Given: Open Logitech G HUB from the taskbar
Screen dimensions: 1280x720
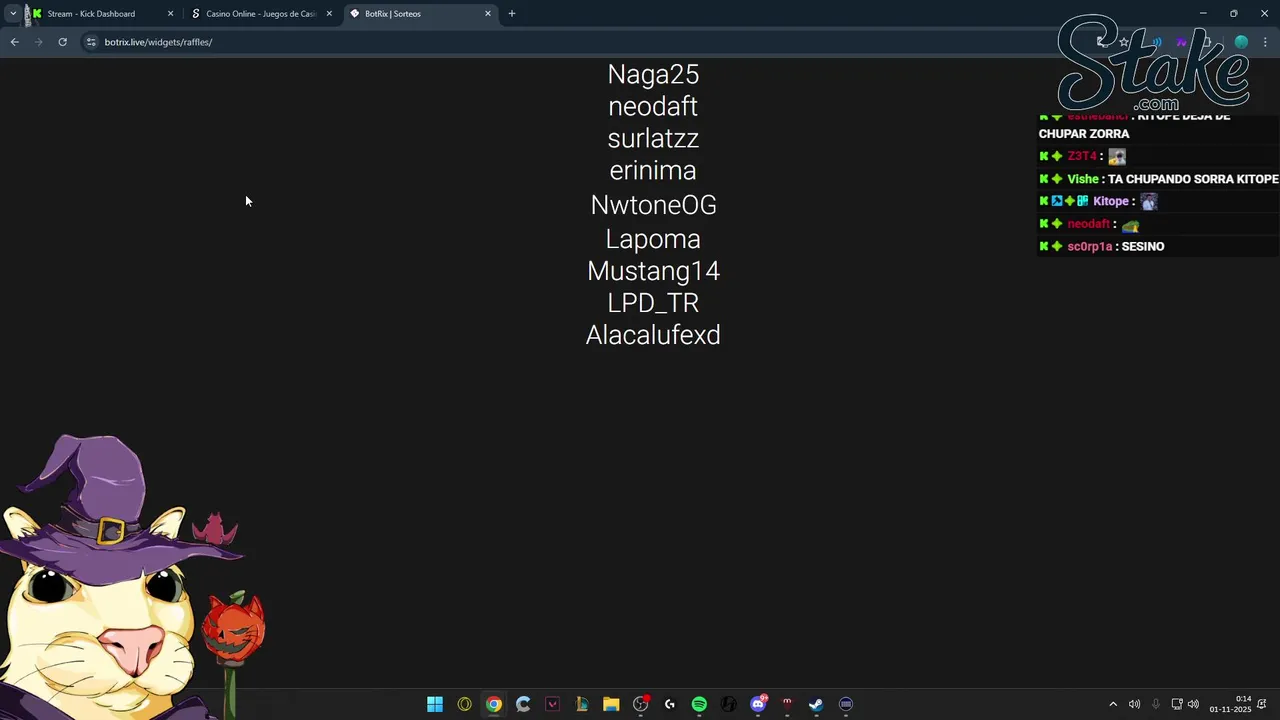Looking at the screenshot, I should click(670, 704).
